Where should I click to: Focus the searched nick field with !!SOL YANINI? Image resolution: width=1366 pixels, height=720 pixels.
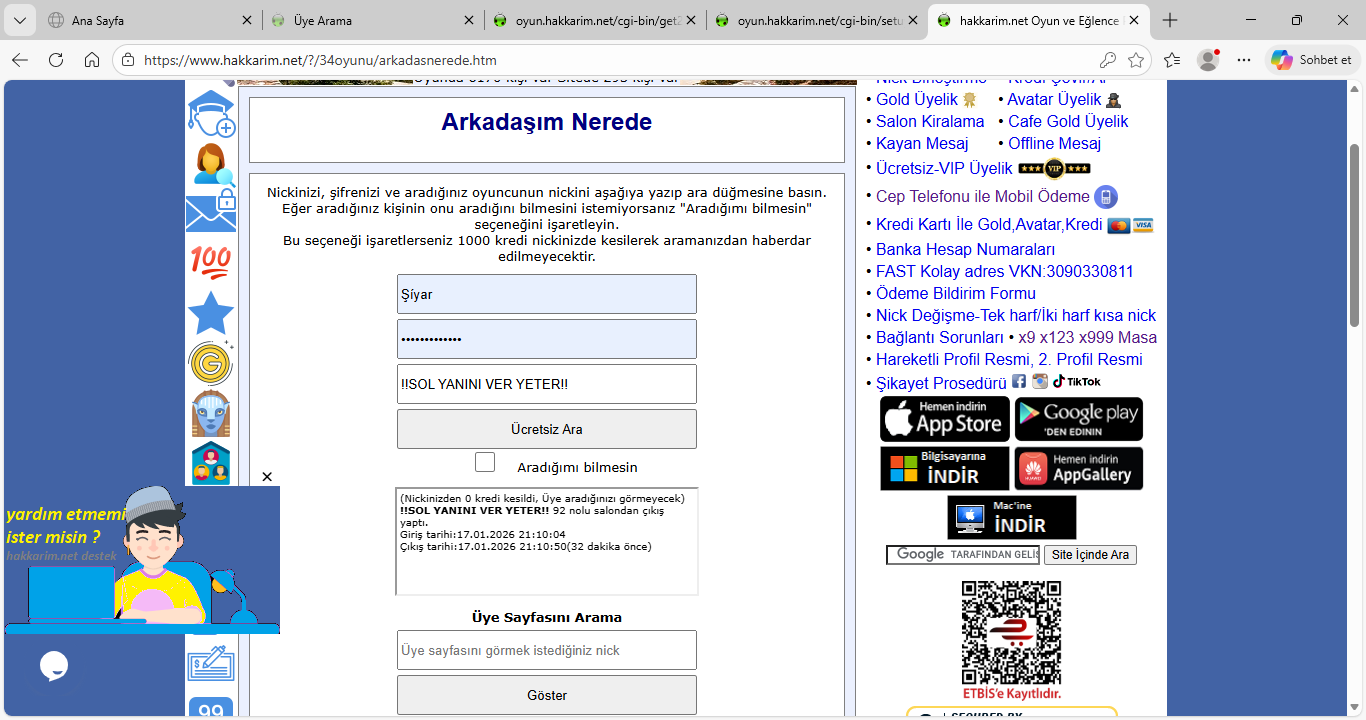click(x=547, y=384)
